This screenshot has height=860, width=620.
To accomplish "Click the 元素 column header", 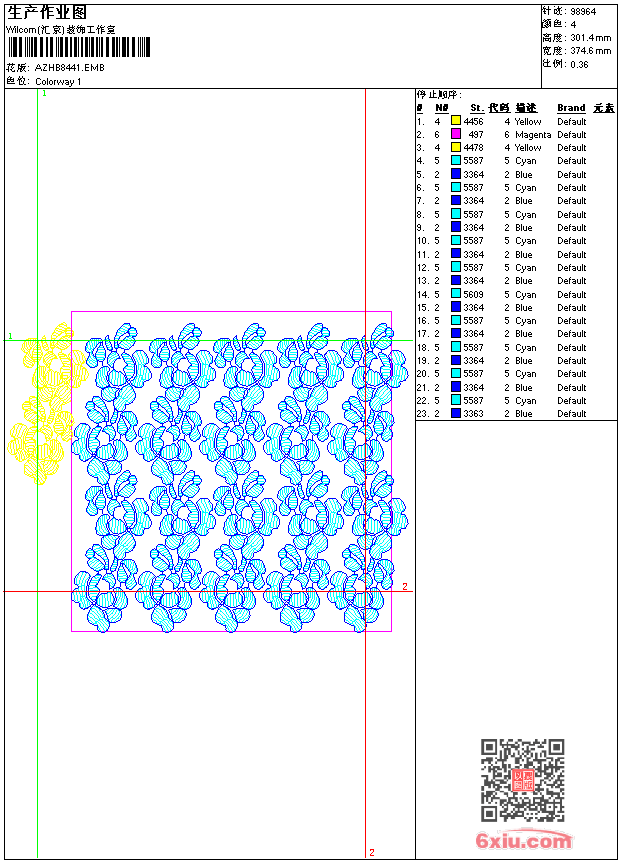I will click(604, 108).
